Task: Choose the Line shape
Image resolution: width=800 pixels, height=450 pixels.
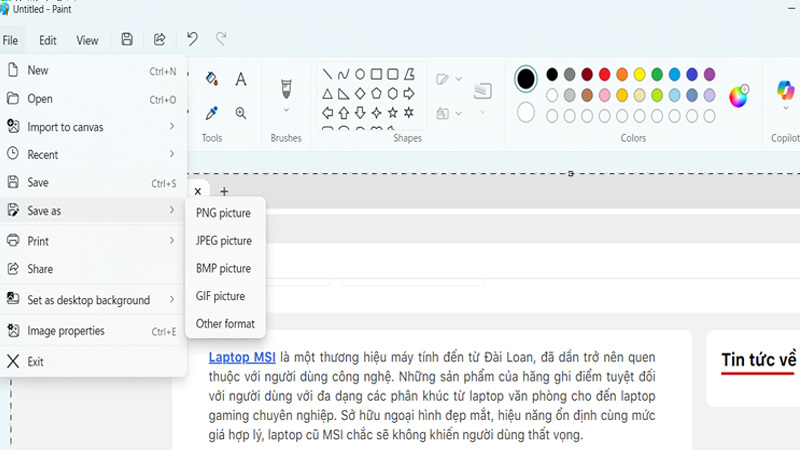Action: point(328,74)
